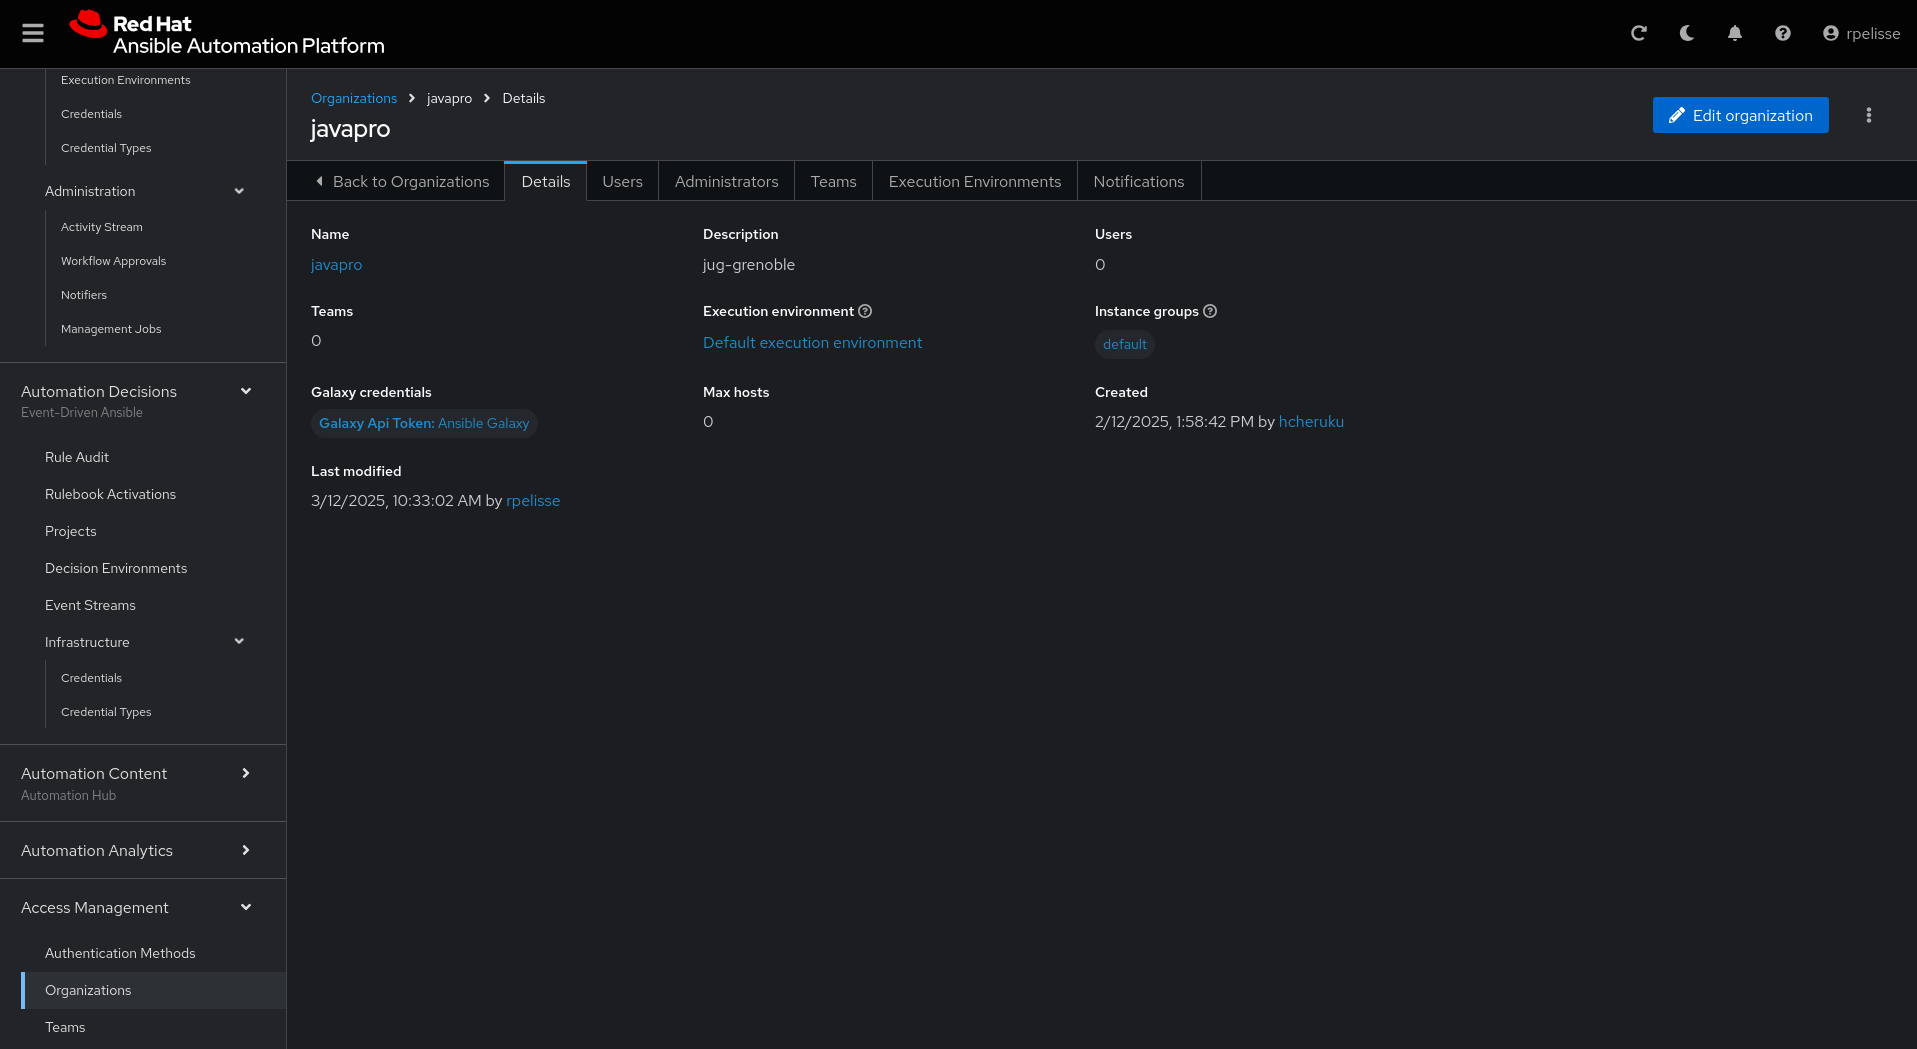Switch to the Administrators tab
1917x1049 pixels.
726,181
